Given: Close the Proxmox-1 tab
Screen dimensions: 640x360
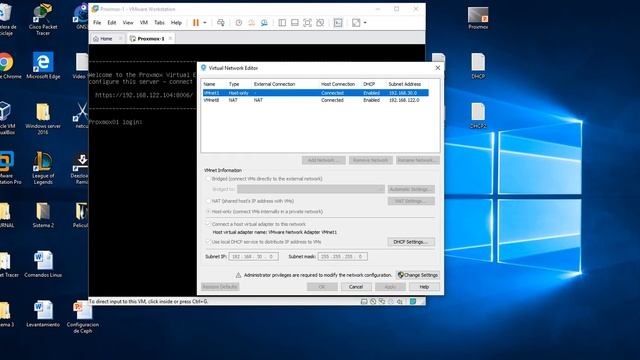Looking at the screenshot, I should click(170, 38).
